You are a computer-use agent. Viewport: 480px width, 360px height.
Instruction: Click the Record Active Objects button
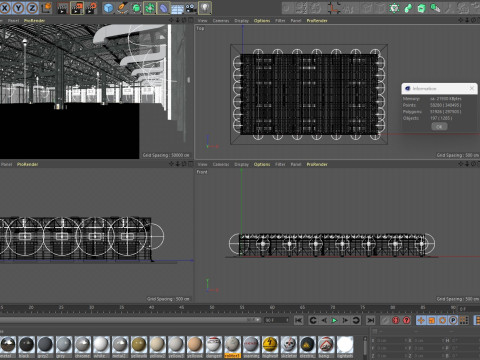click(385, 320)
